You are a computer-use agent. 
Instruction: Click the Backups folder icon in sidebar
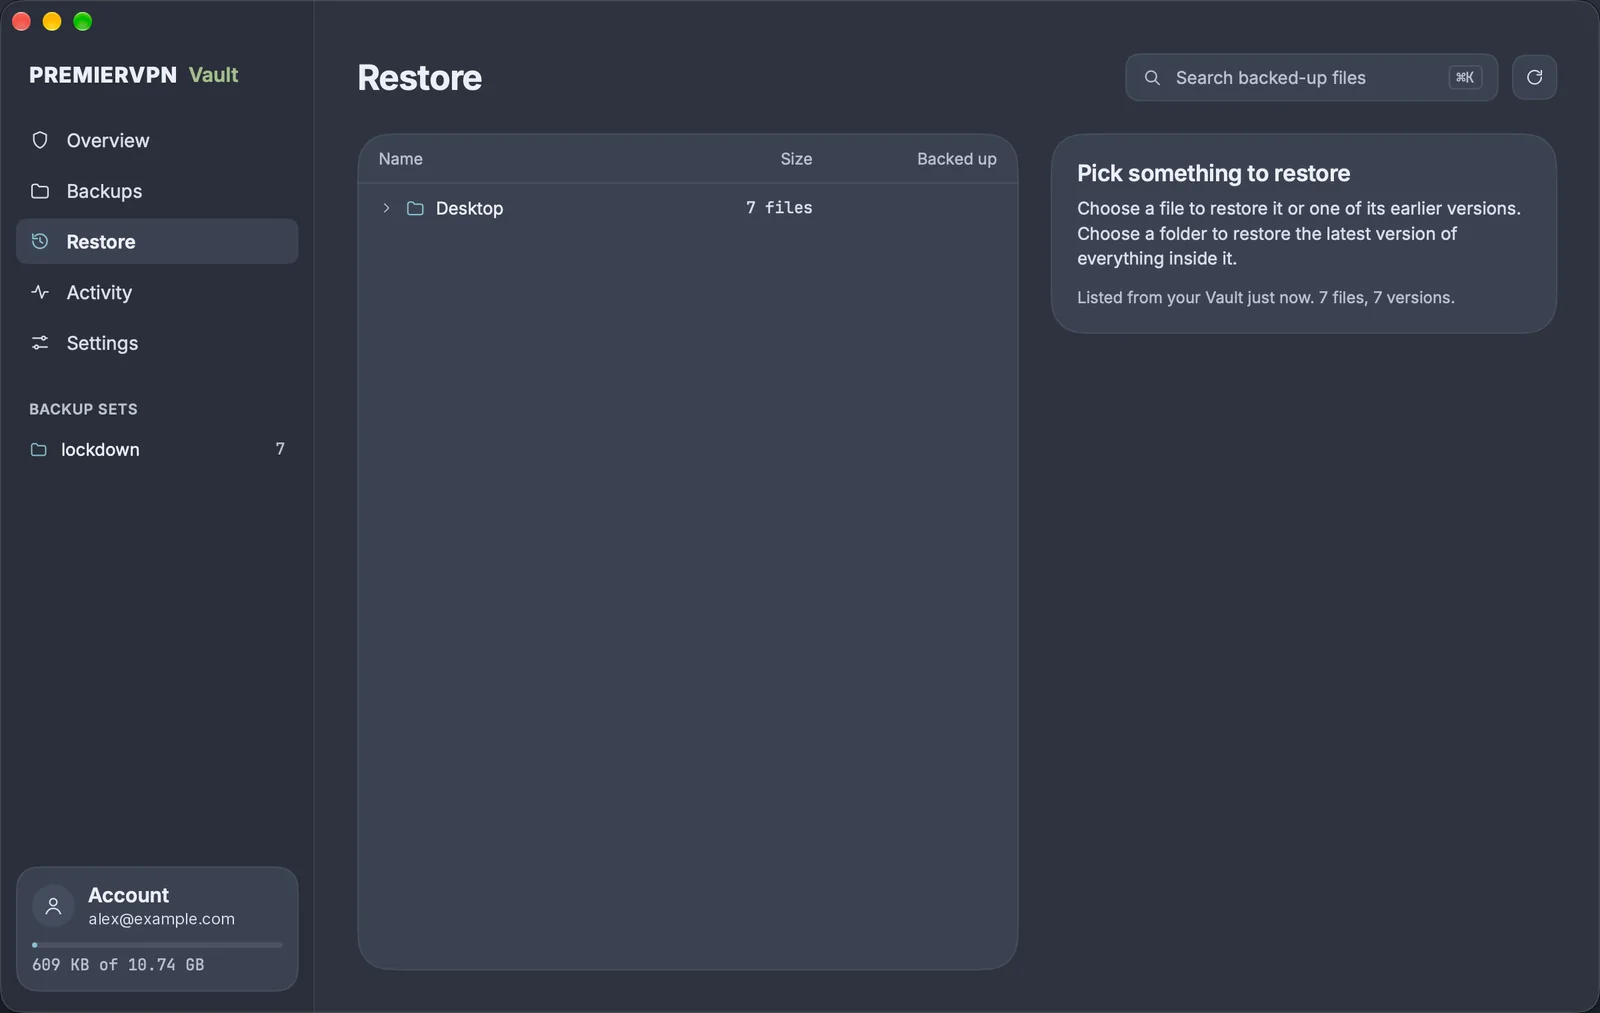coord(40,191)
